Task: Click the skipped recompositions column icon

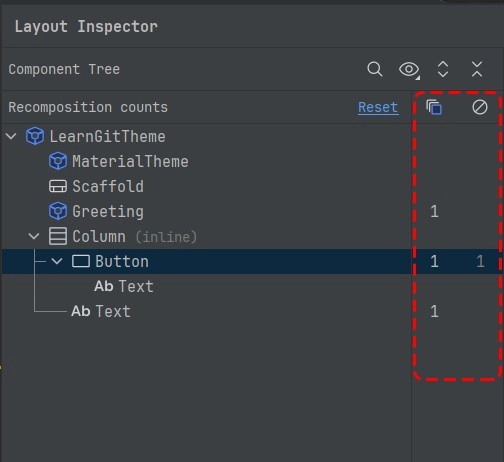Action: coord(480,107)
